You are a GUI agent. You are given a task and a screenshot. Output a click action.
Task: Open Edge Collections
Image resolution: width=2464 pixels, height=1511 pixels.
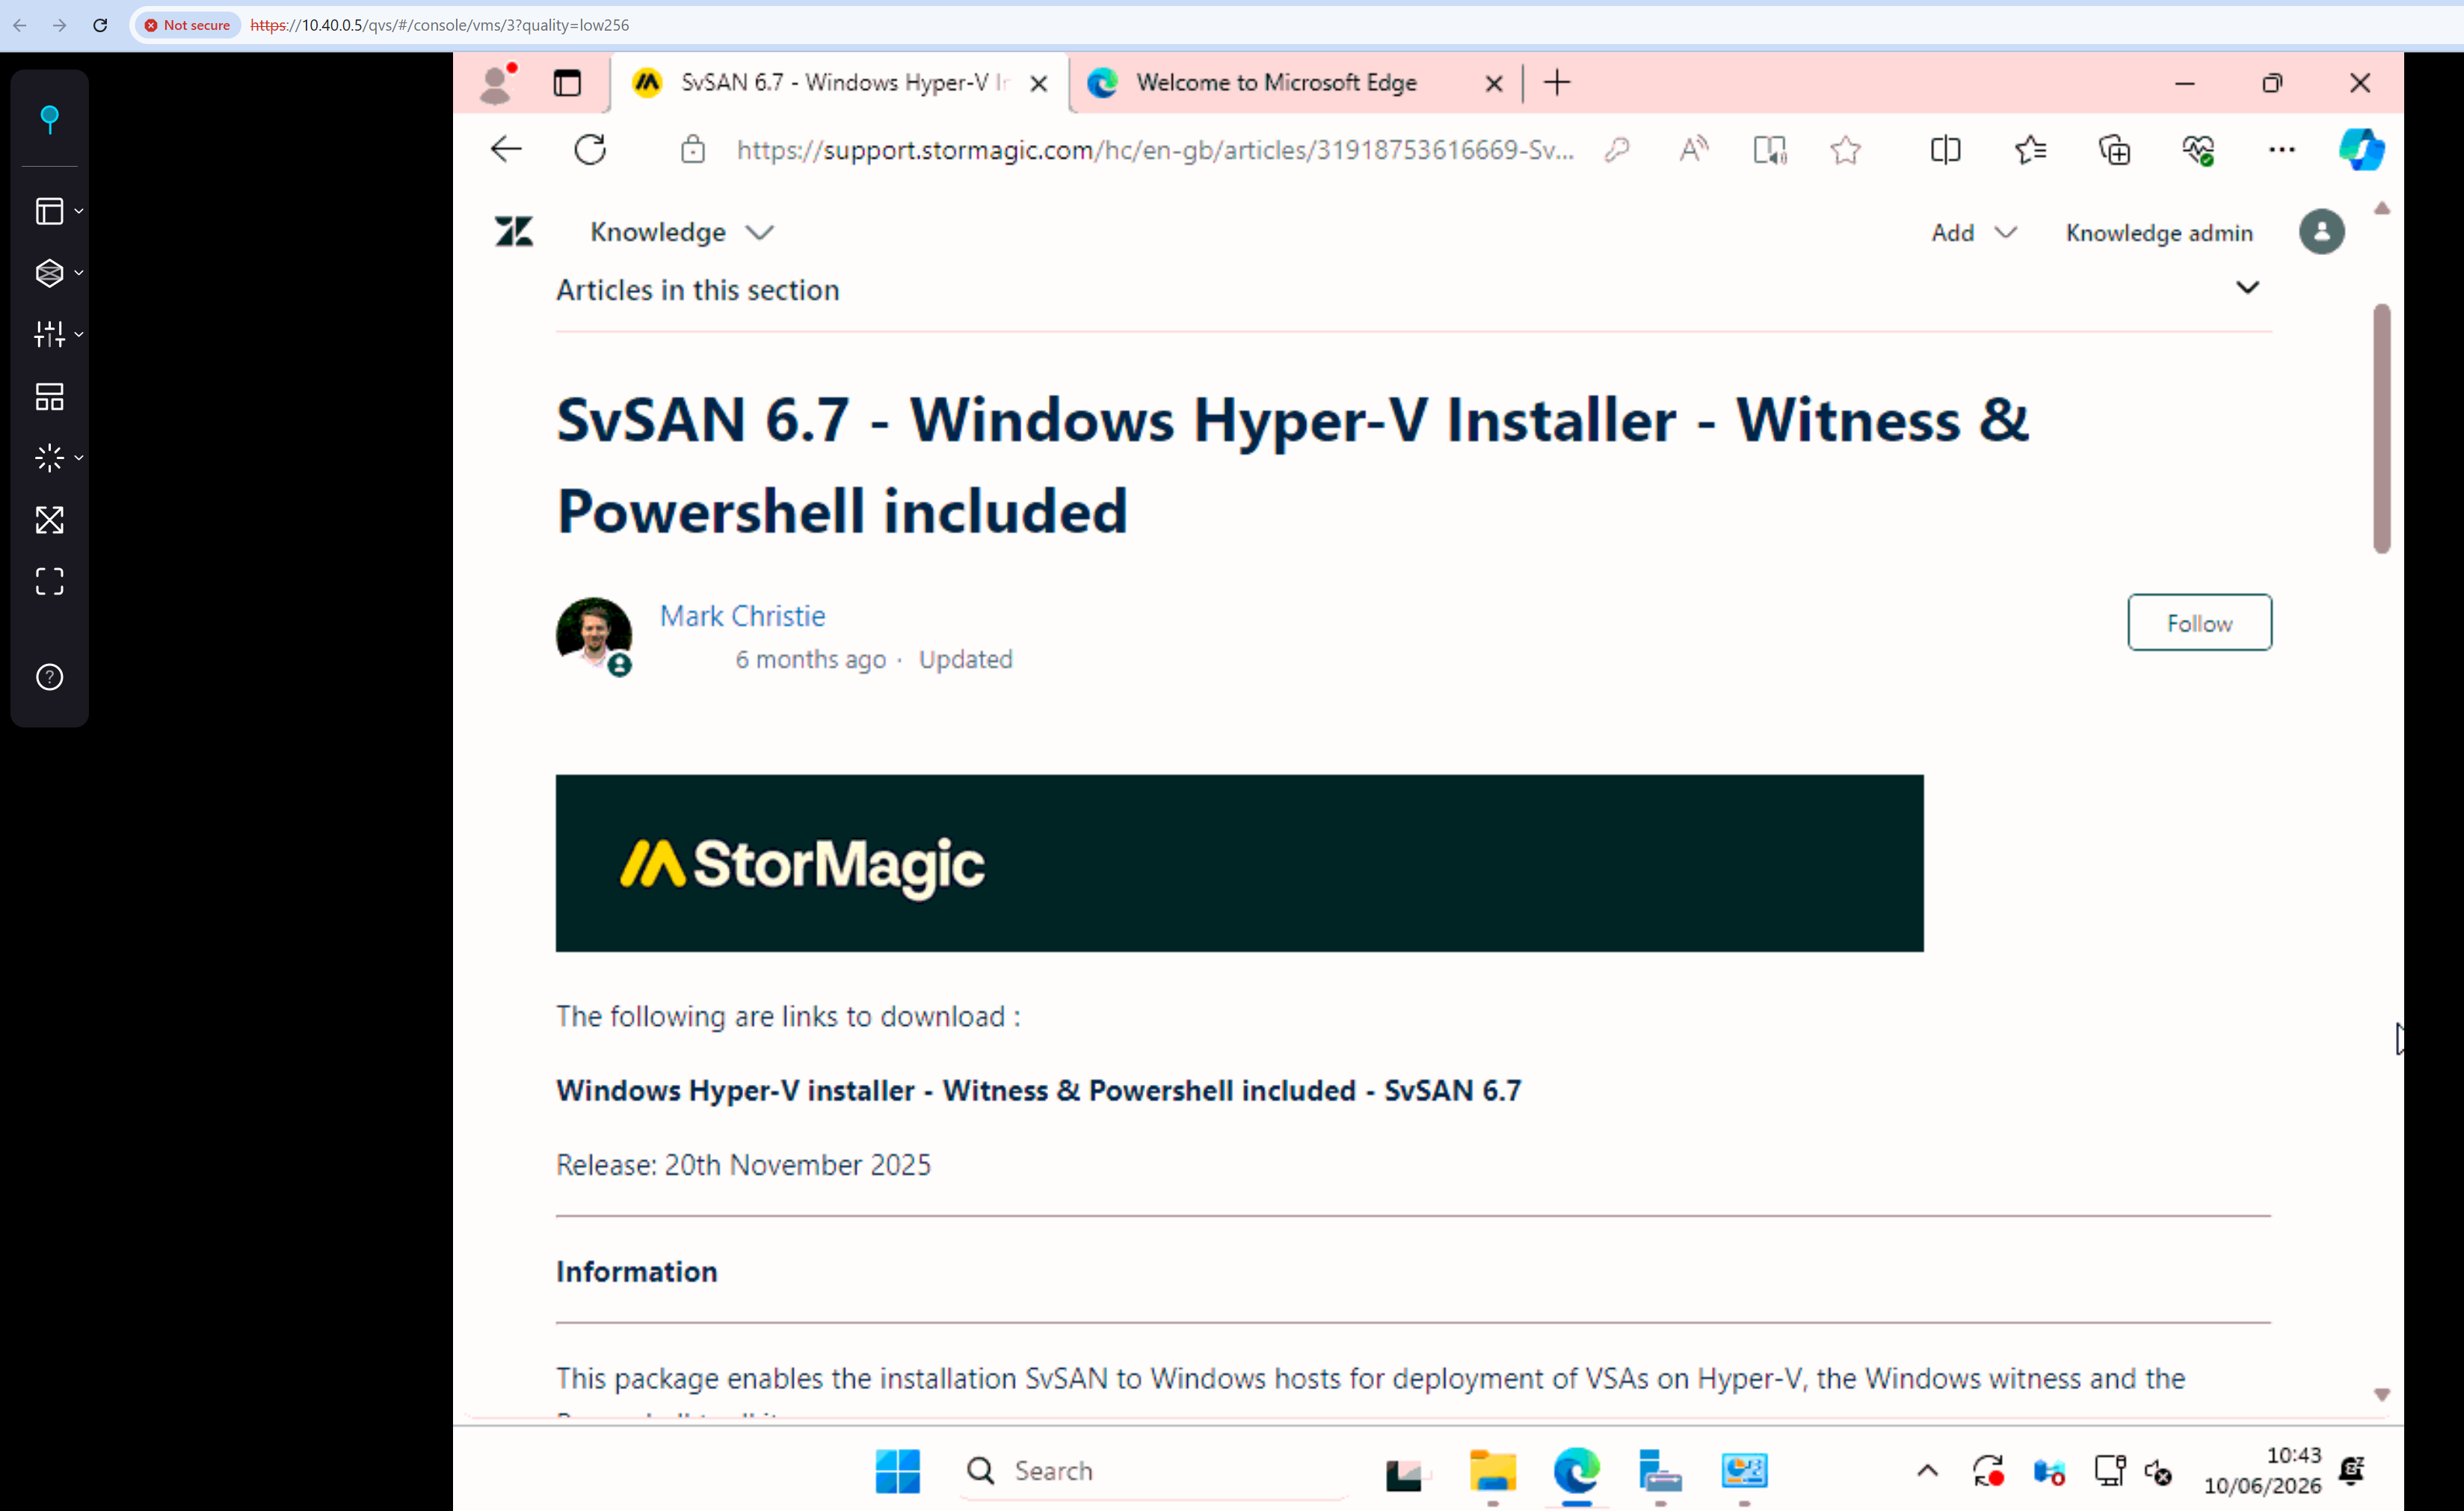(2115, 150)
